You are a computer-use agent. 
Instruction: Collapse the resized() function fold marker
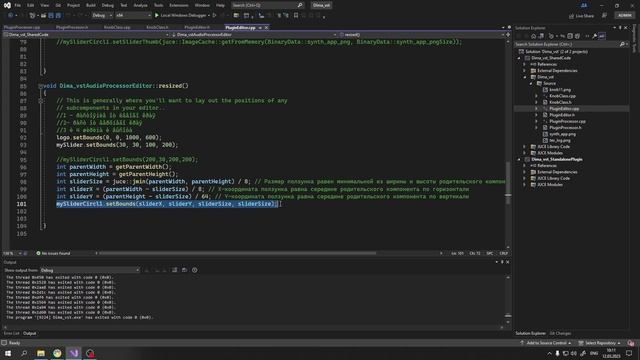coord(40,86)
